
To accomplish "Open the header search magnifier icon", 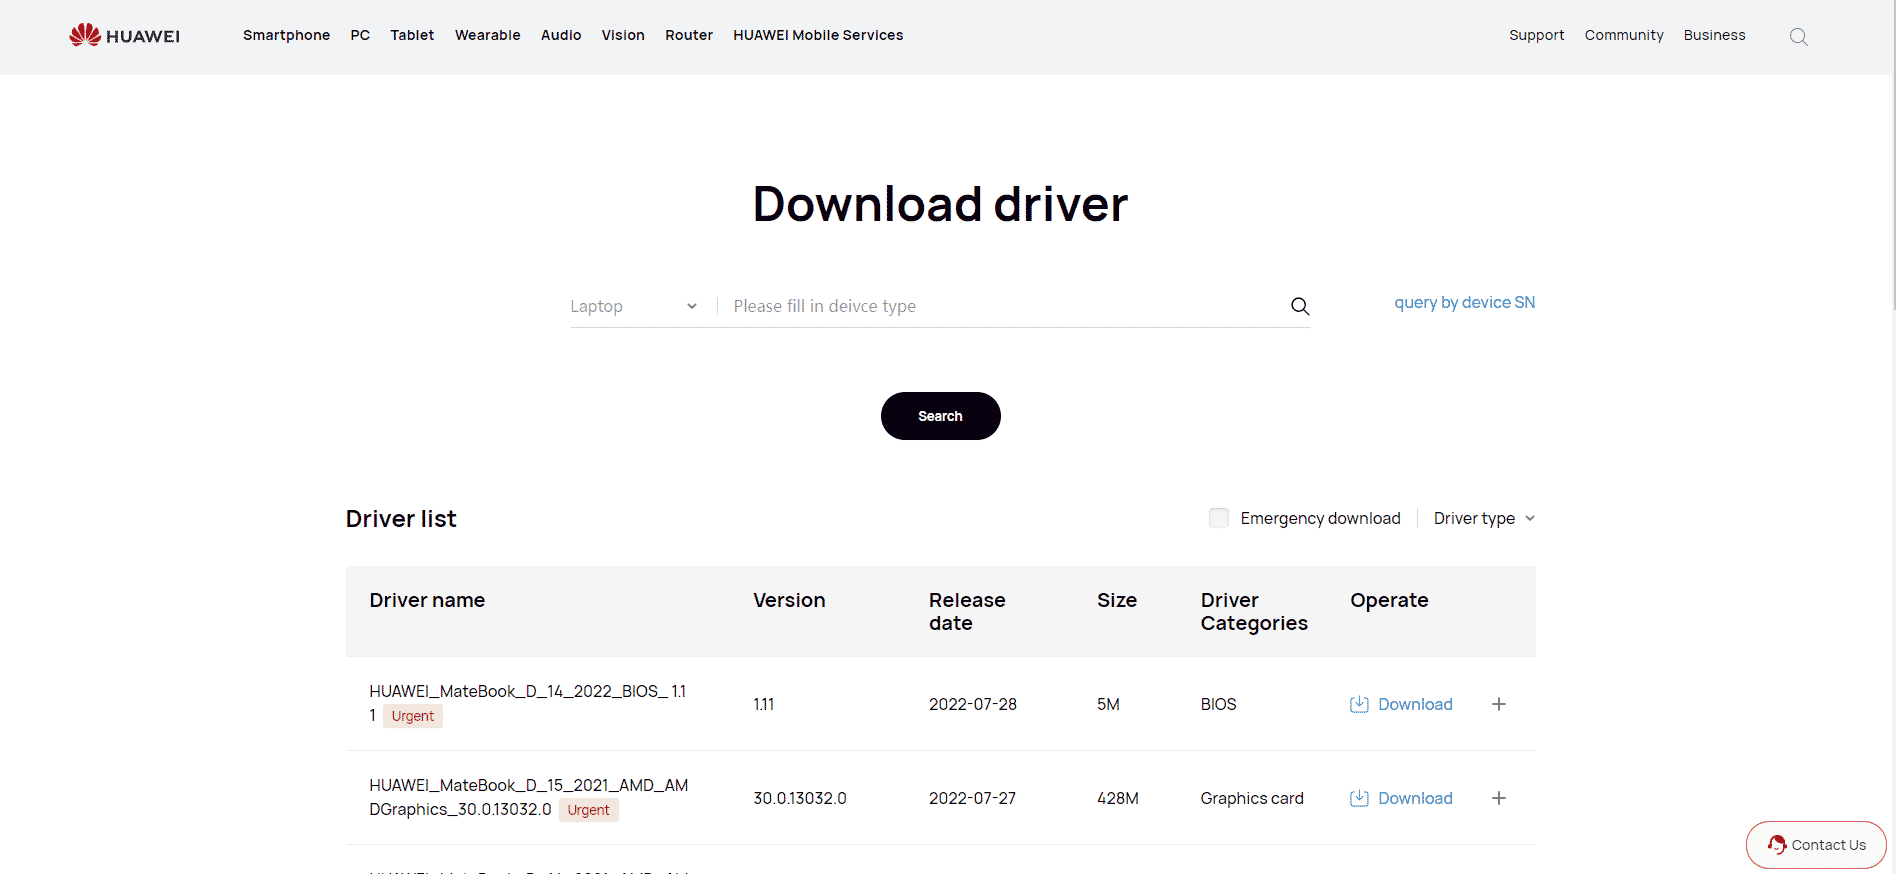I will click(1798, 37).
